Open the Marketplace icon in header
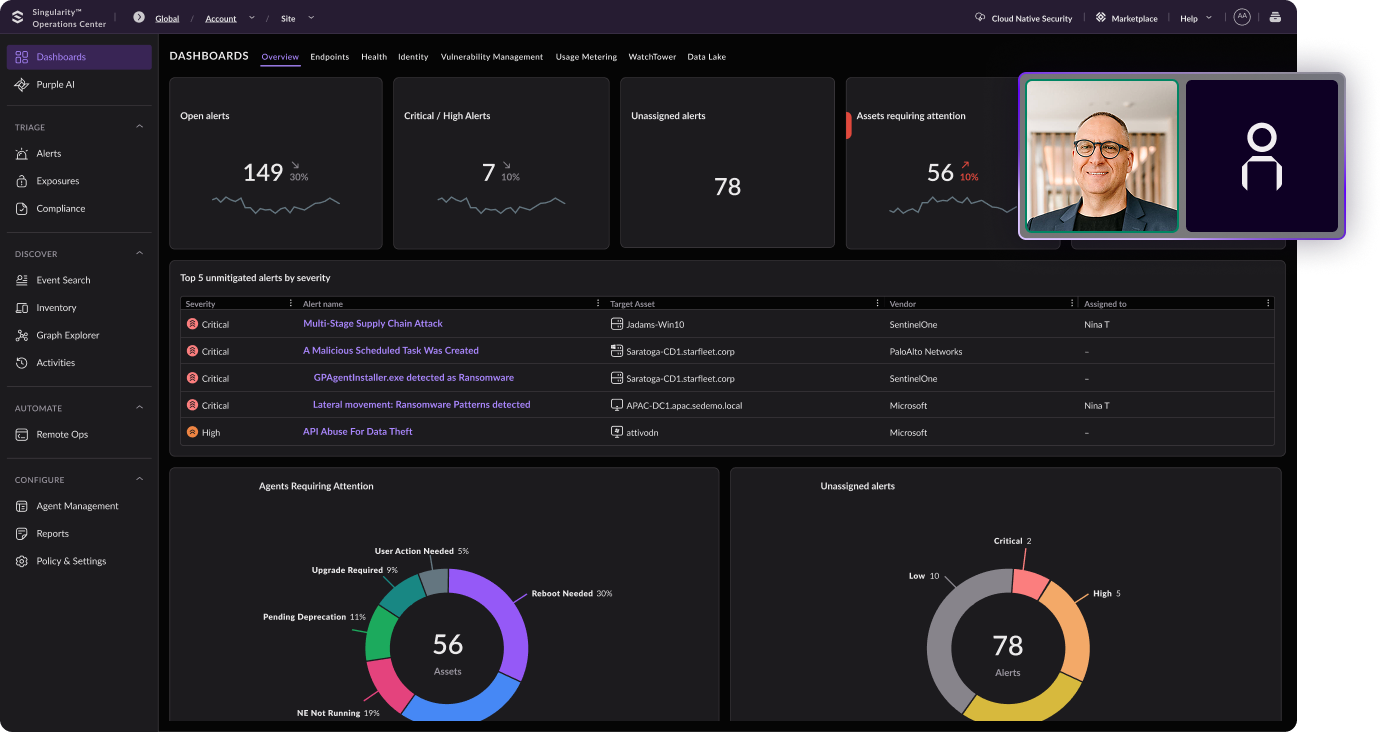 [x=1101, y=18]
